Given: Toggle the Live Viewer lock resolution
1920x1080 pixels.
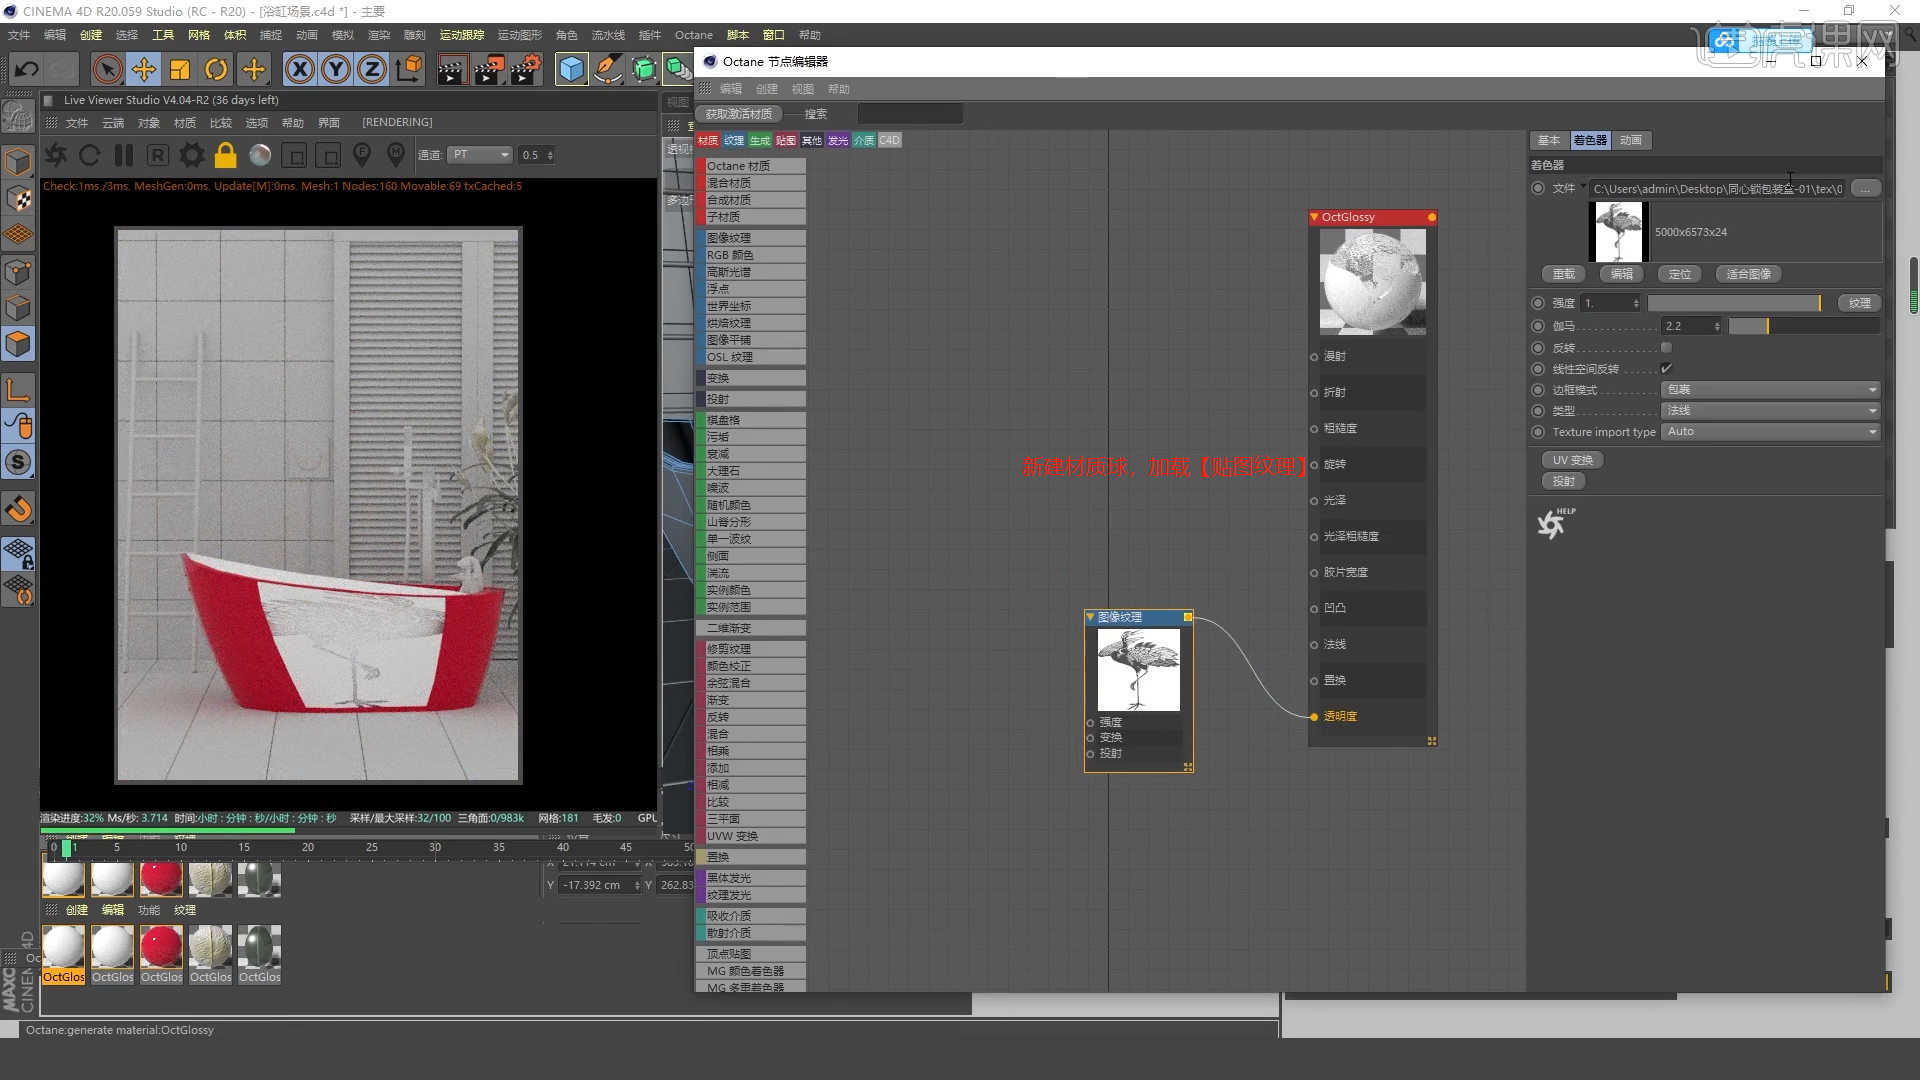Looking at the screenshot, I should click(226, 155).
